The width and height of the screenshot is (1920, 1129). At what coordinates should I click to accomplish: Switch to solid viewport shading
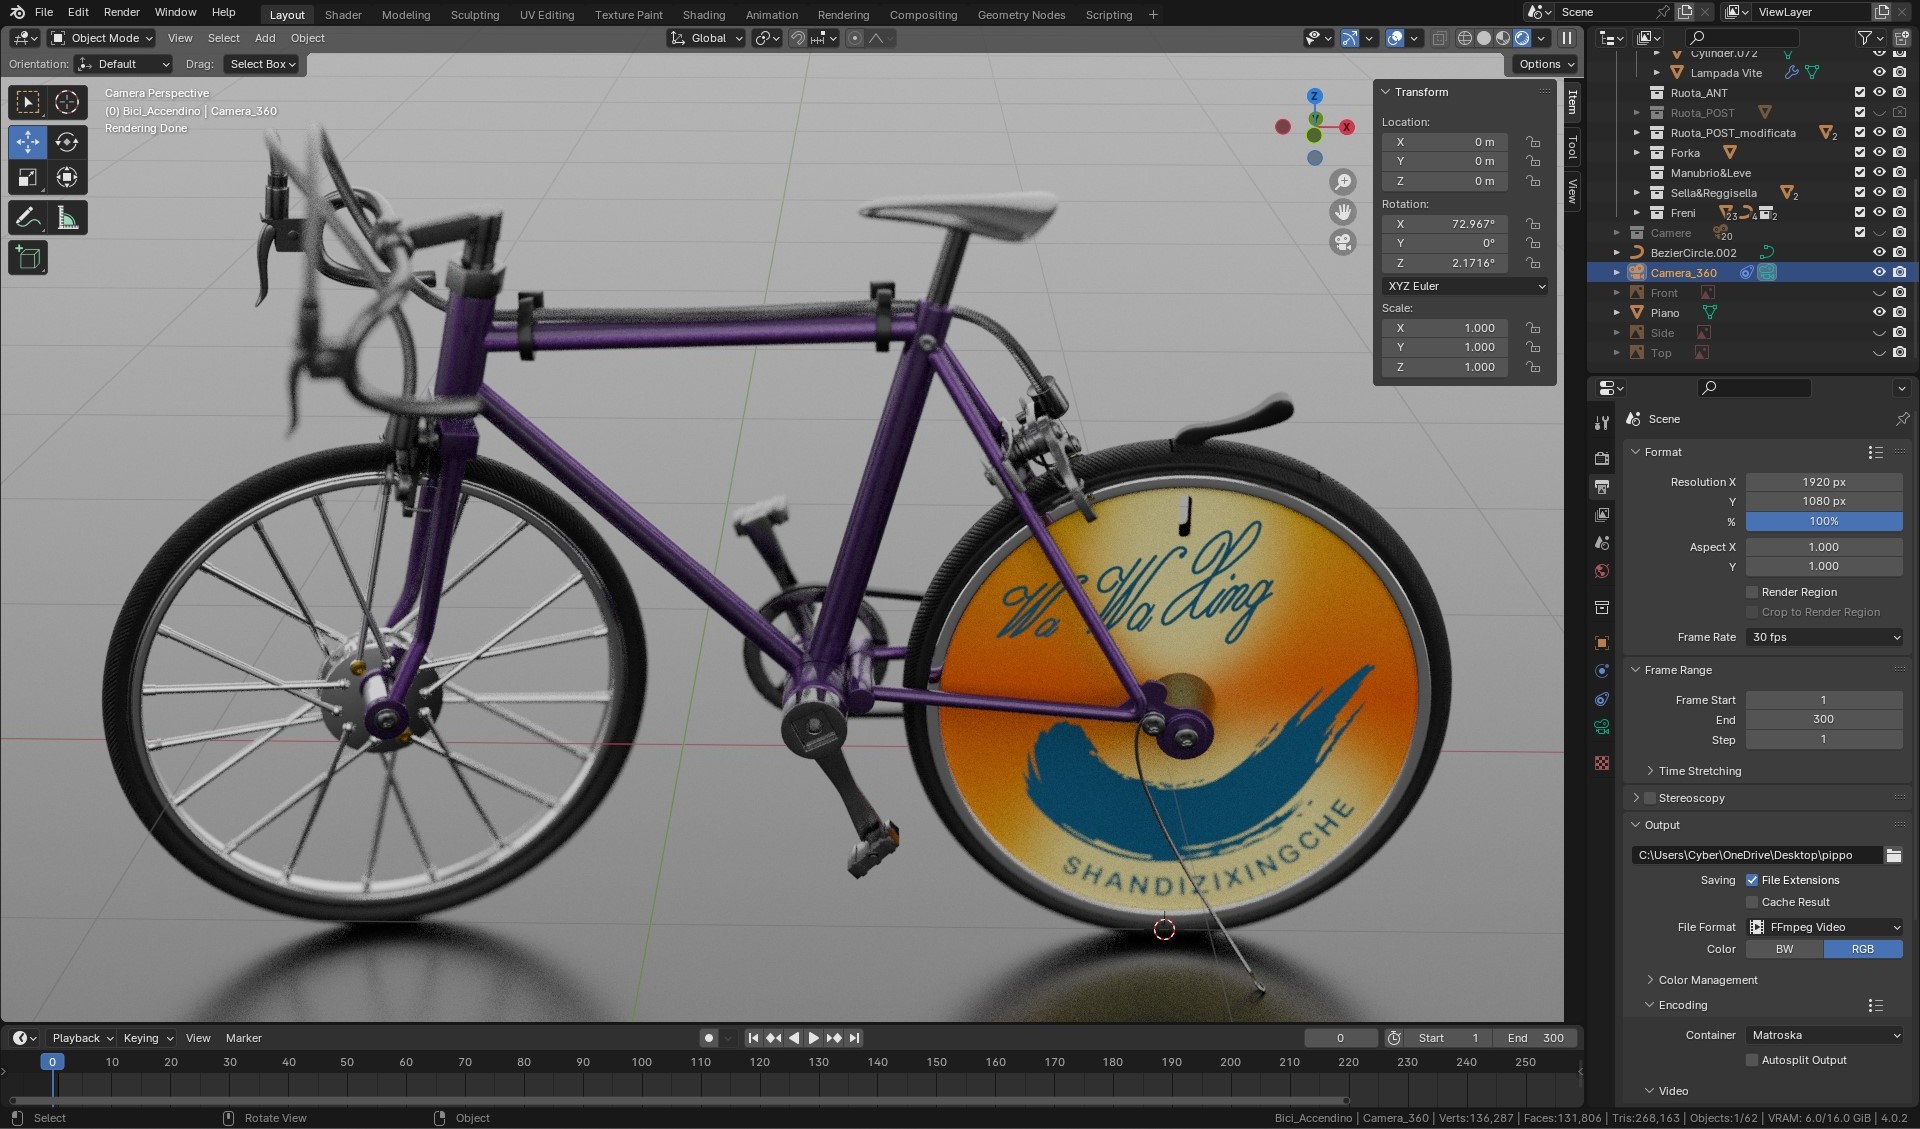click(x=1484, y=38)
